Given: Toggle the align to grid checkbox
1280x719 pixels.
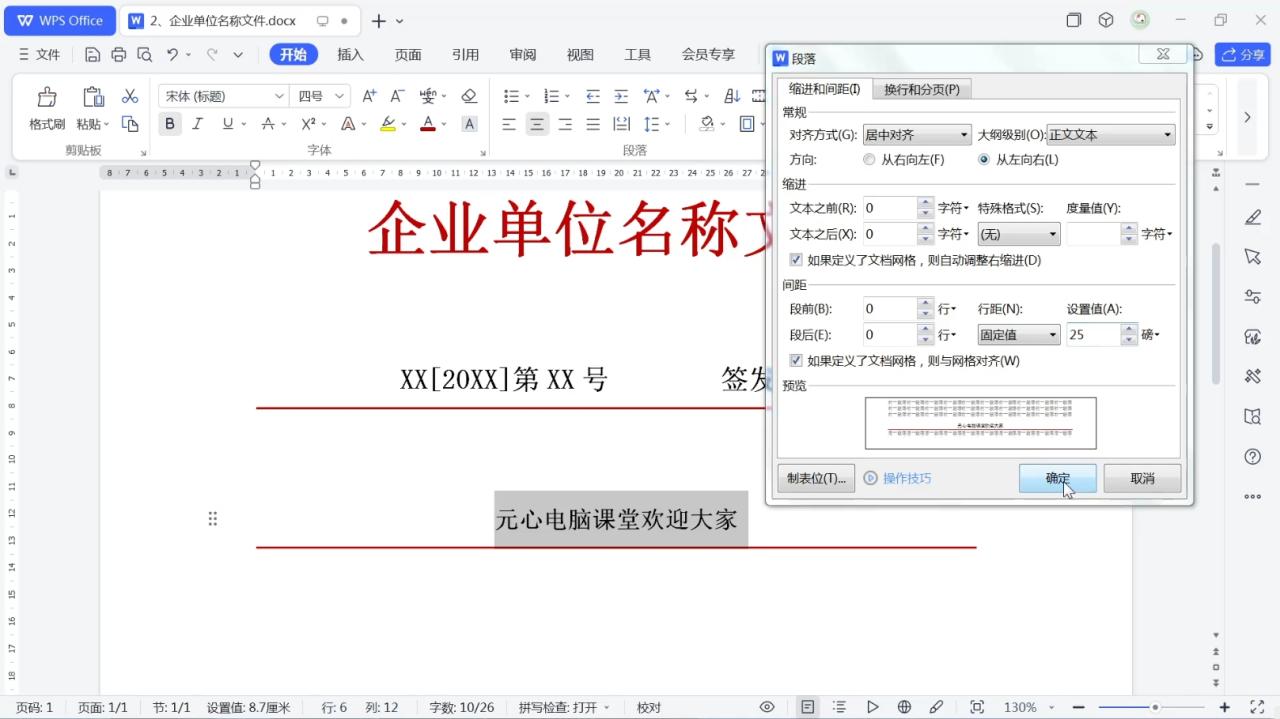Looking at the screenshot, I should click(x=796, y=361).
